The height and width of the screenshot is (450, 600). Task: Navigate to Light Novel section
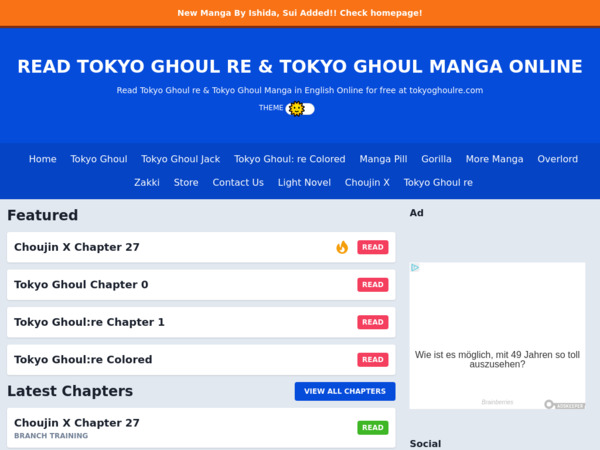click(x=304, y=183)
